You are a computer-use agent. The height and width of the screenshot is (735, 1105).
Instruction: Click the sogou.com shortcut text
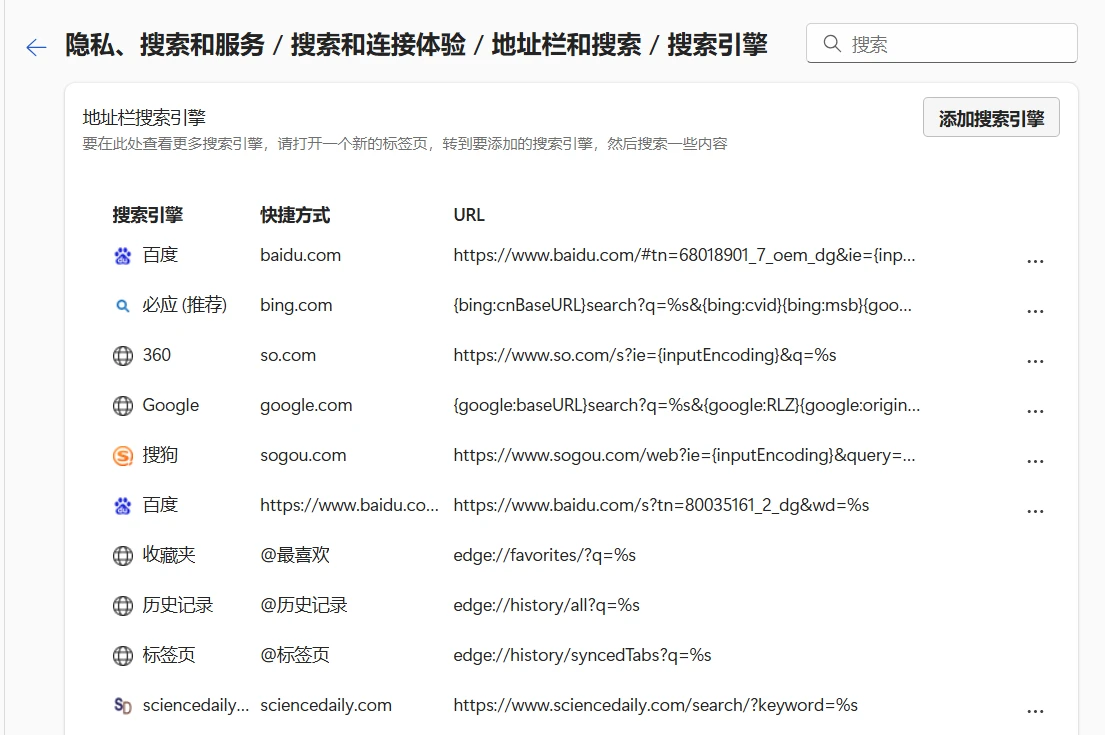[x=303, y=455]
